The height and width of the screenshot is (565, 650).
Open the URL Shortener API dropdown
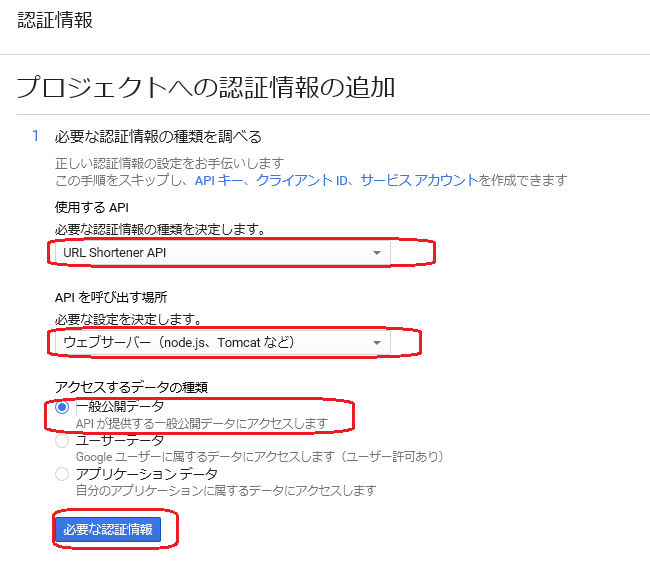223,252
